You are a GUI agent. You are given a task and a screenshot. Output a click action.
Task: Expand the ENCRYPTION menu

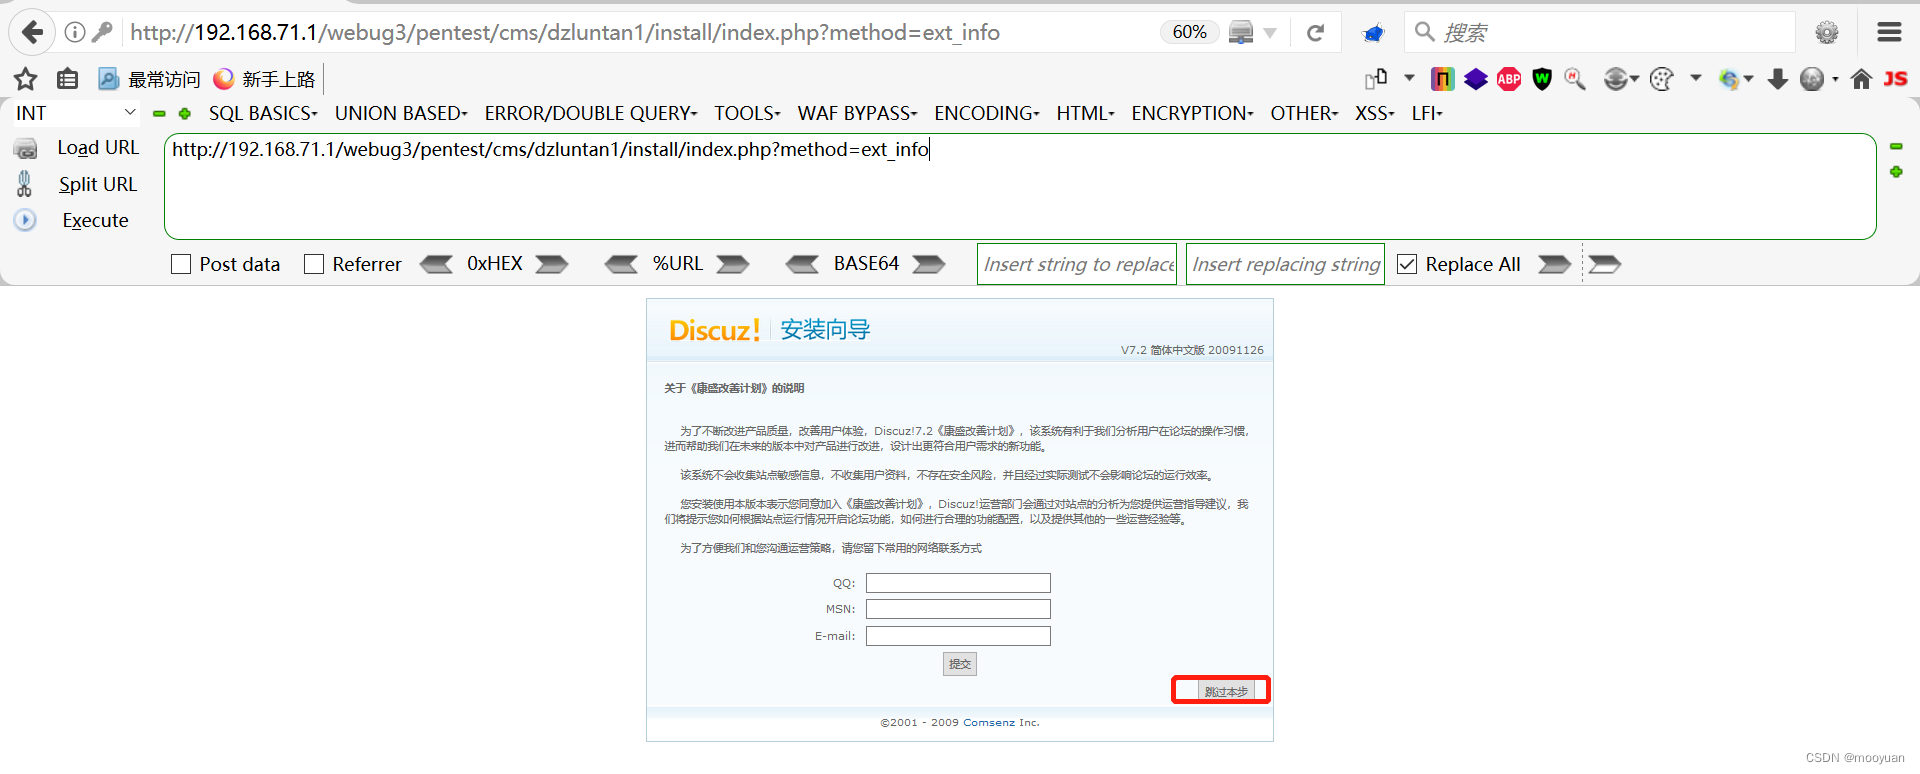tap(1192, 113)
